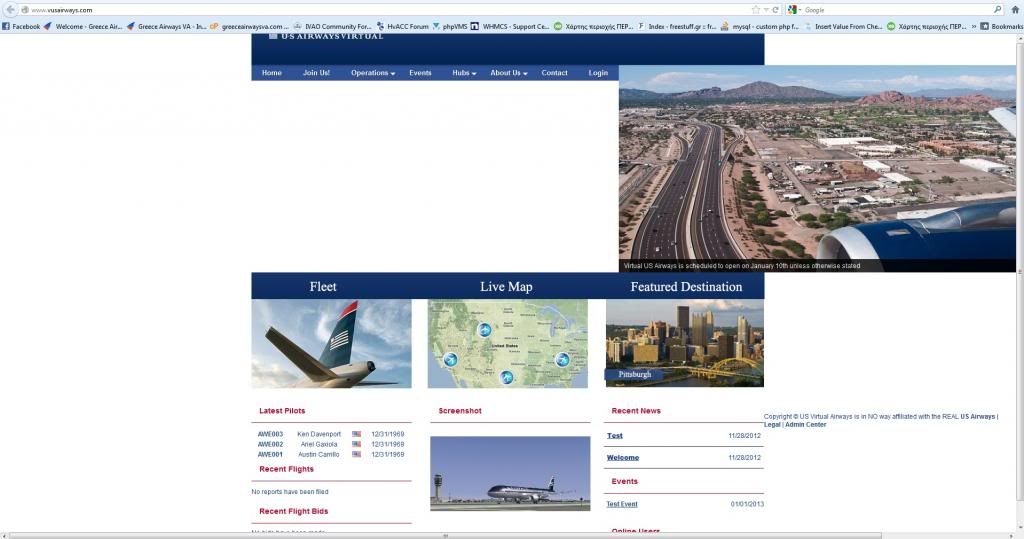Open the IVAO Community Forum bookmark
The width and height of the screenshot is (1024, 539).
332,27
